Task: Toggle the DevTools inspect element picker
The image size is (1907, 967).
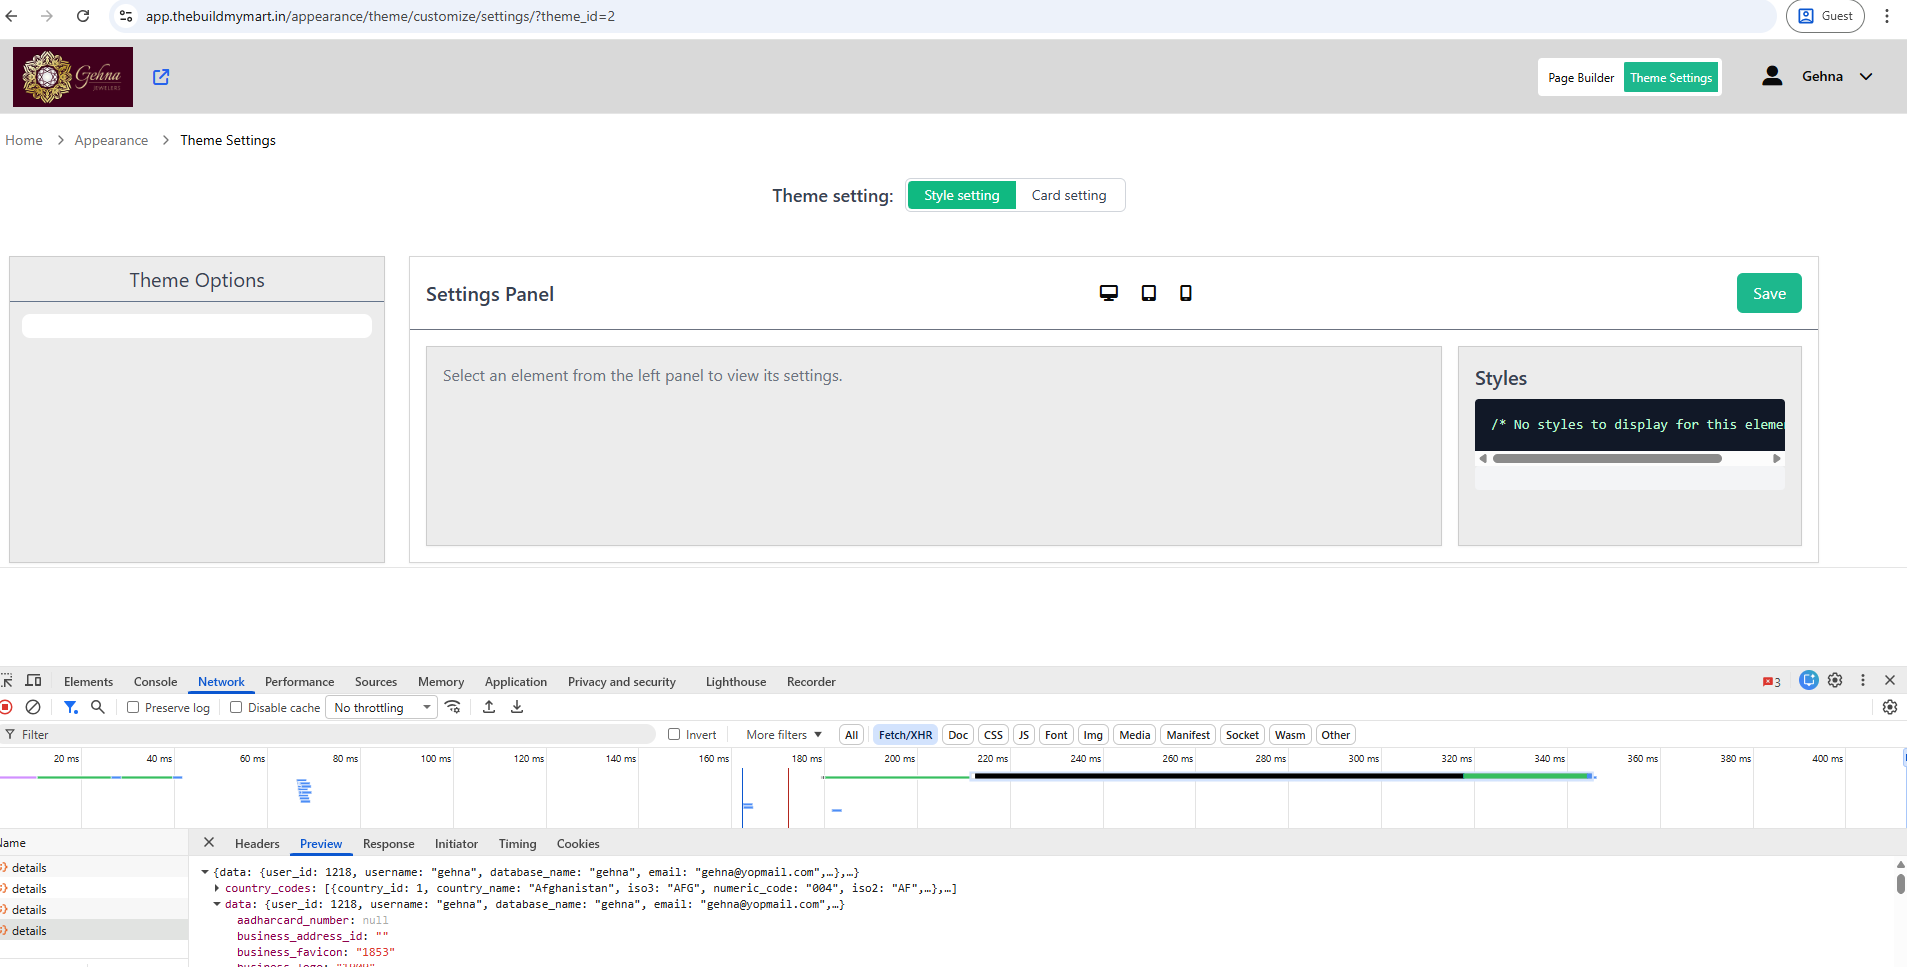Action: [7, 681]
